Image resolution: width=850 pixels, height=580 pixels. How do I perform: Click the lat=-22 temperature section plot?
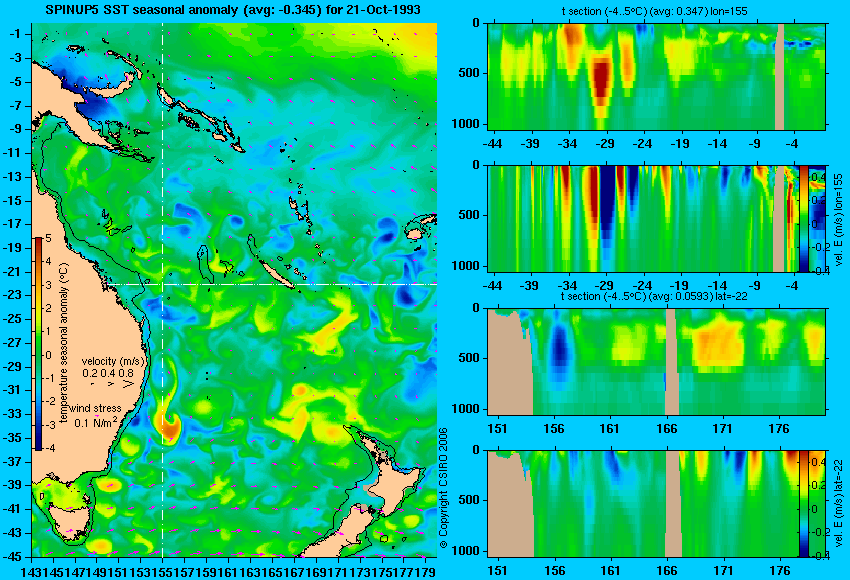click(x=656, y=362)
